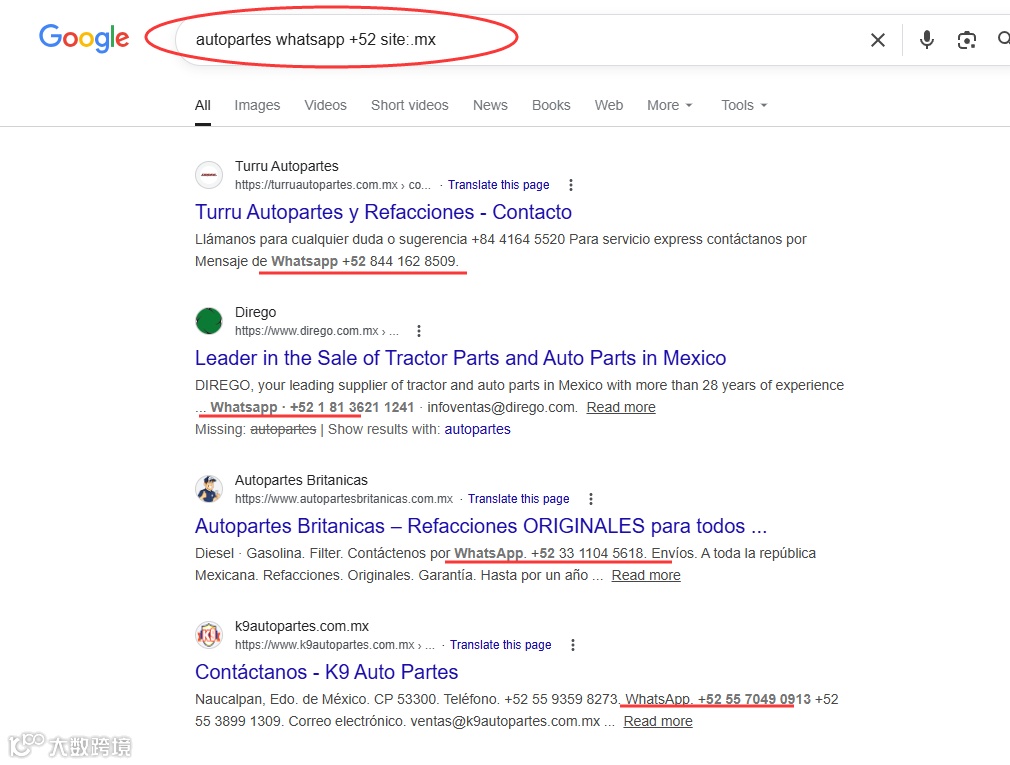Screen dimensions: 1010x765
Task: Click the Turru Autopartes site name
Action: pos(287,166)
